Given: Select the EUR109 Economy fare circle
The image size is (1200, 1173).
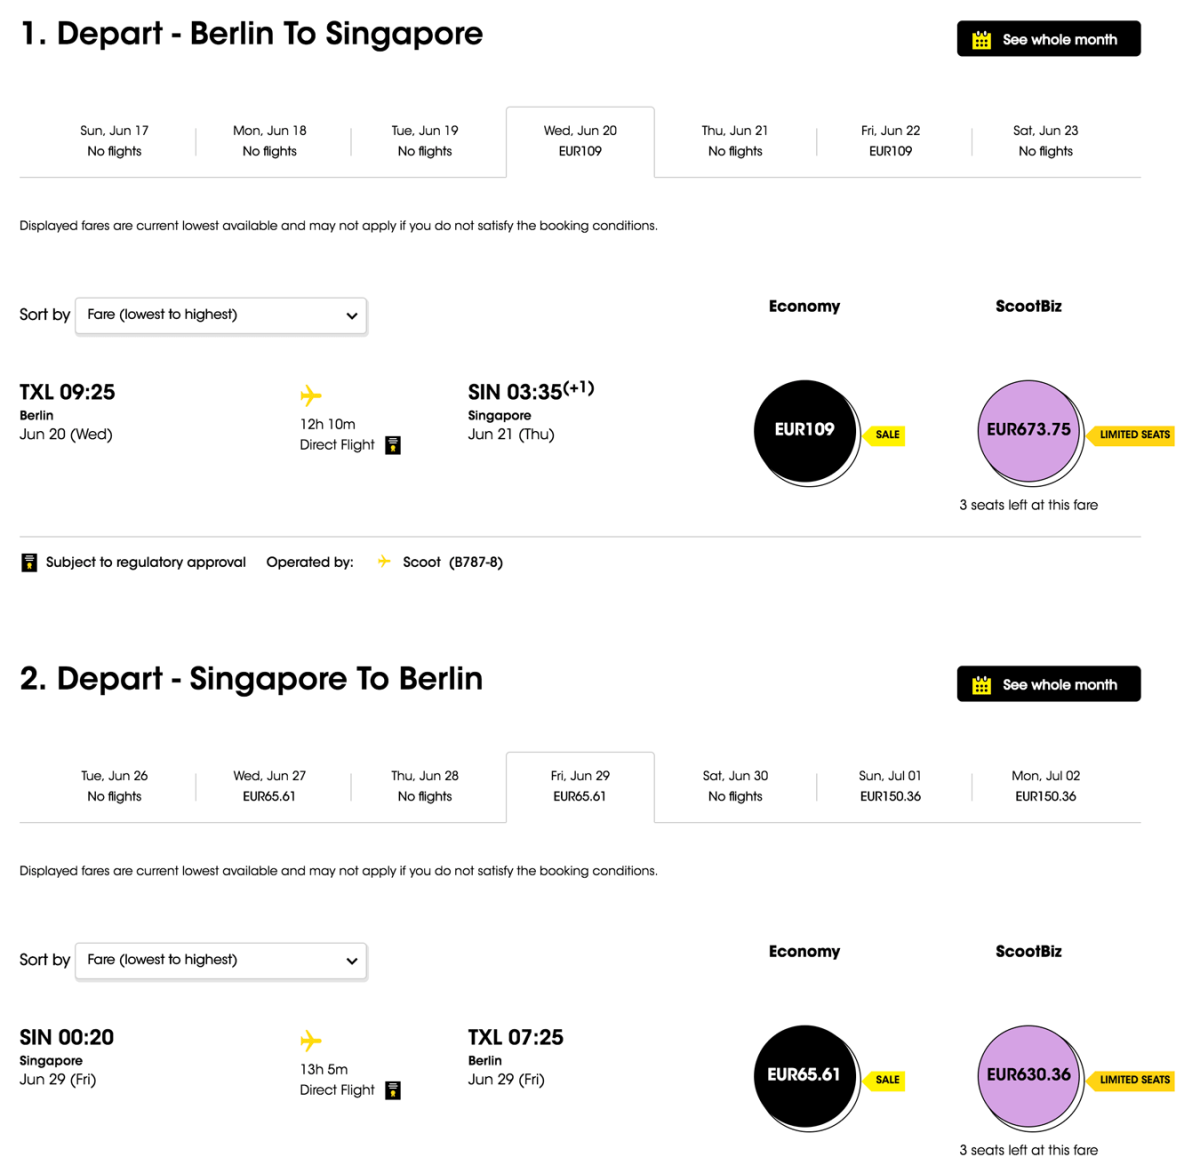Looking at the screenshot, I should (804, 430).
